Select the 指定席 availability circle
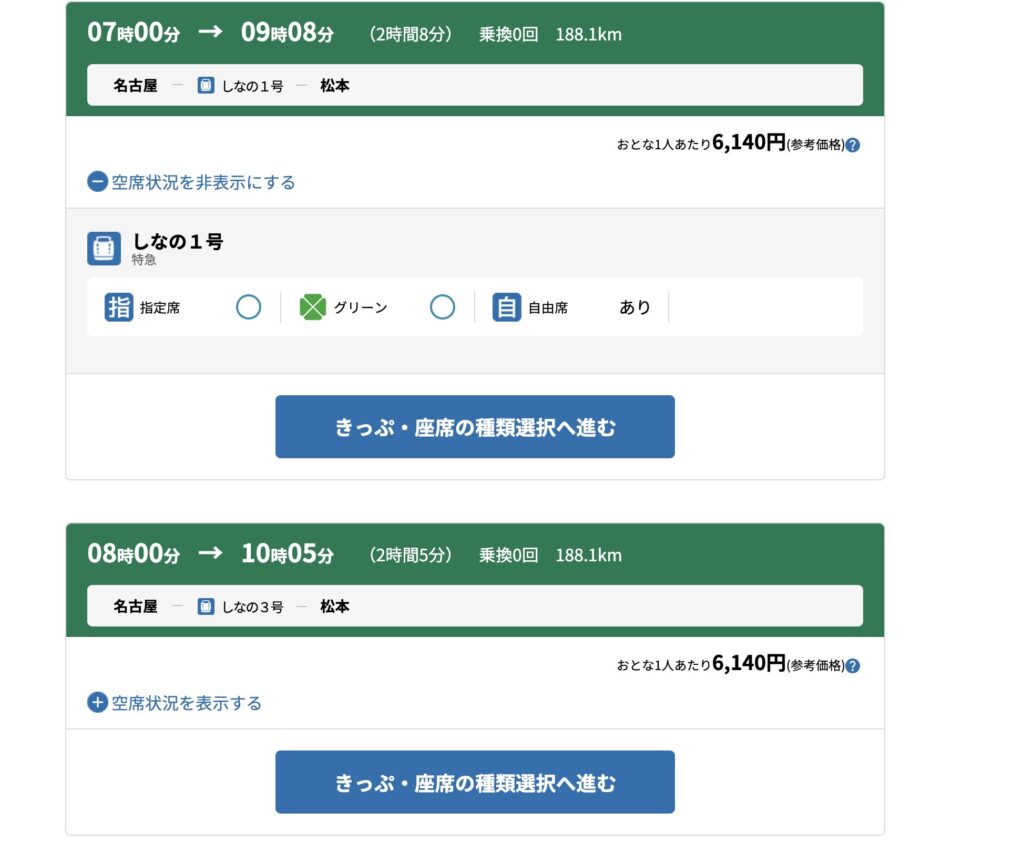Screen dimensions: 1024x843 (x=248, y=307)
